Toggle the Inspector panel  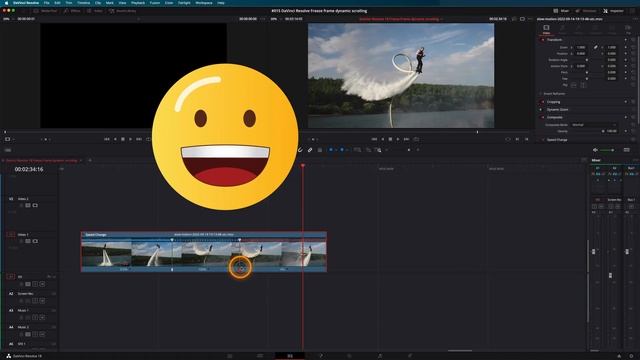(613, 11)
